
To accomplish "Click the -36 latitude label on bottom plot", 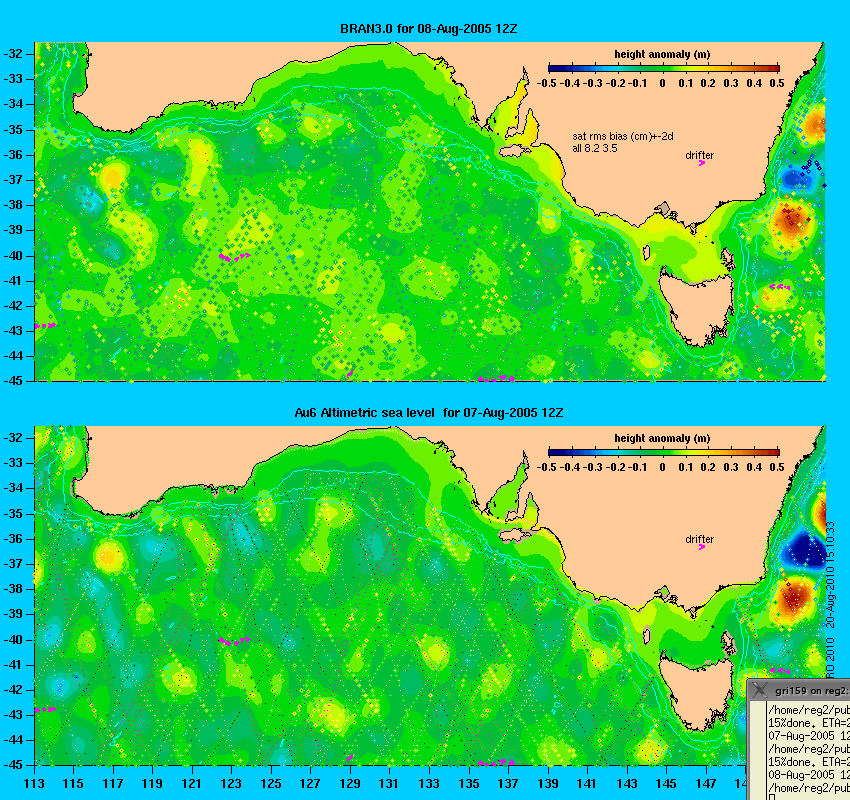I will [x=13, y=539].
